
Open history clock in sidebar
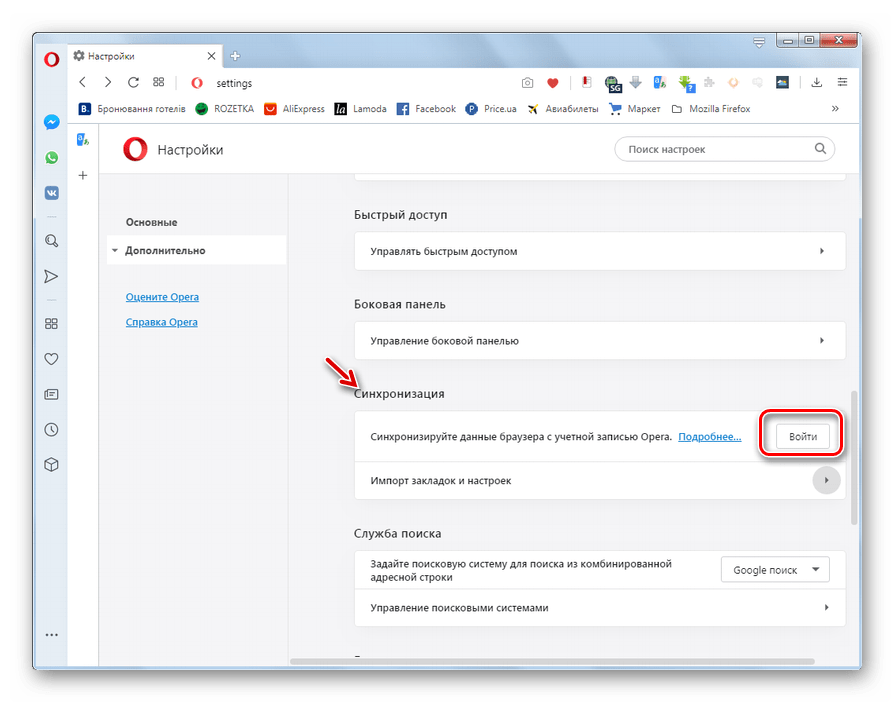[x=51, y=430]
